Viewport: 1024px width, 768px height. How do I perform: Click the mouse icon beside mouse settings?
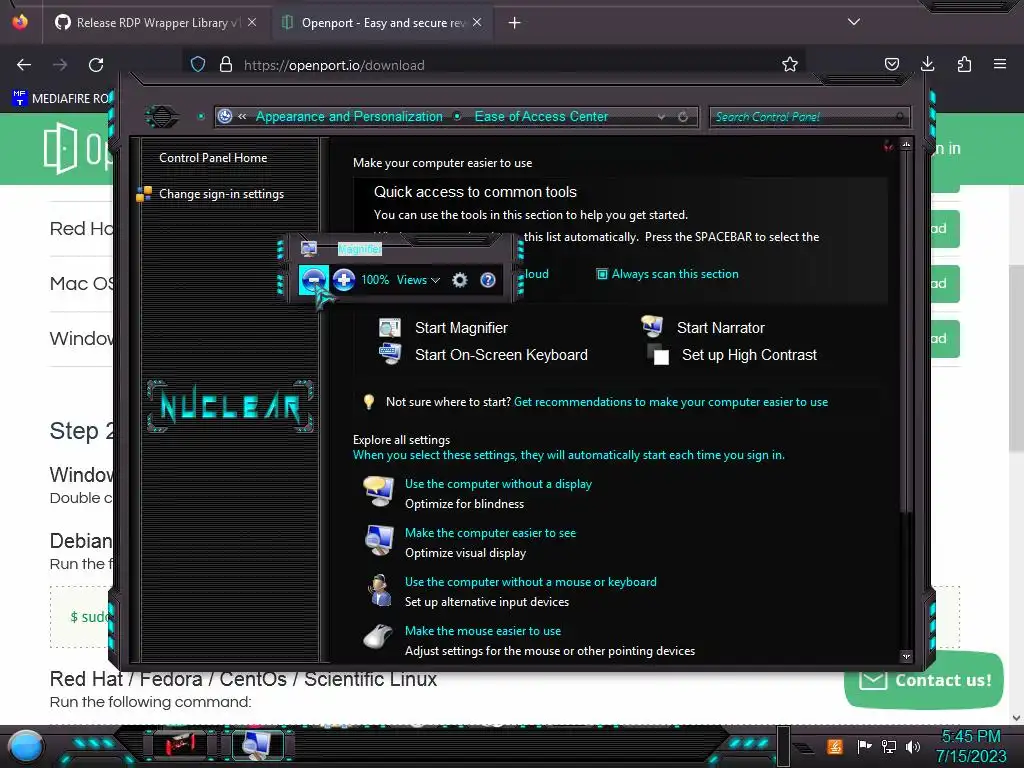[x=379, y=636]
